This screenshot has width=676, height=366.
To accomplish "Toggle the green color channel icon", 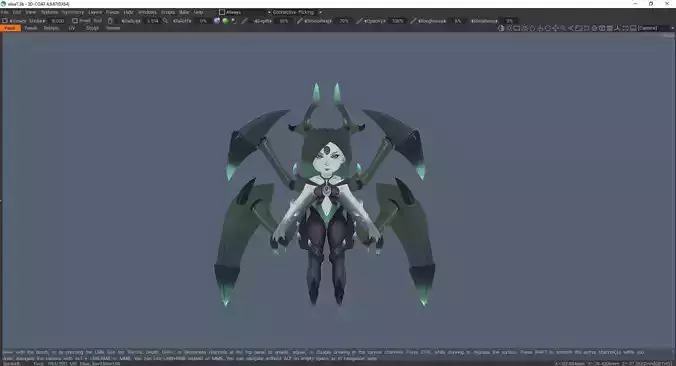I will (225, 21).
